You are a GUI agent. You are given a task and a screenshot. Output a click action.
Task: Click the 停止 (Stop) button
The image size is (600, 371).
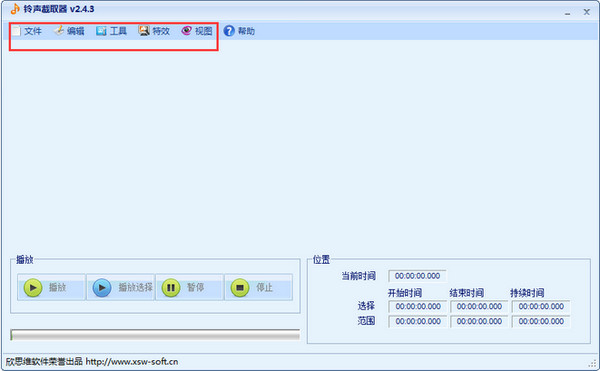tap(259, 287)
